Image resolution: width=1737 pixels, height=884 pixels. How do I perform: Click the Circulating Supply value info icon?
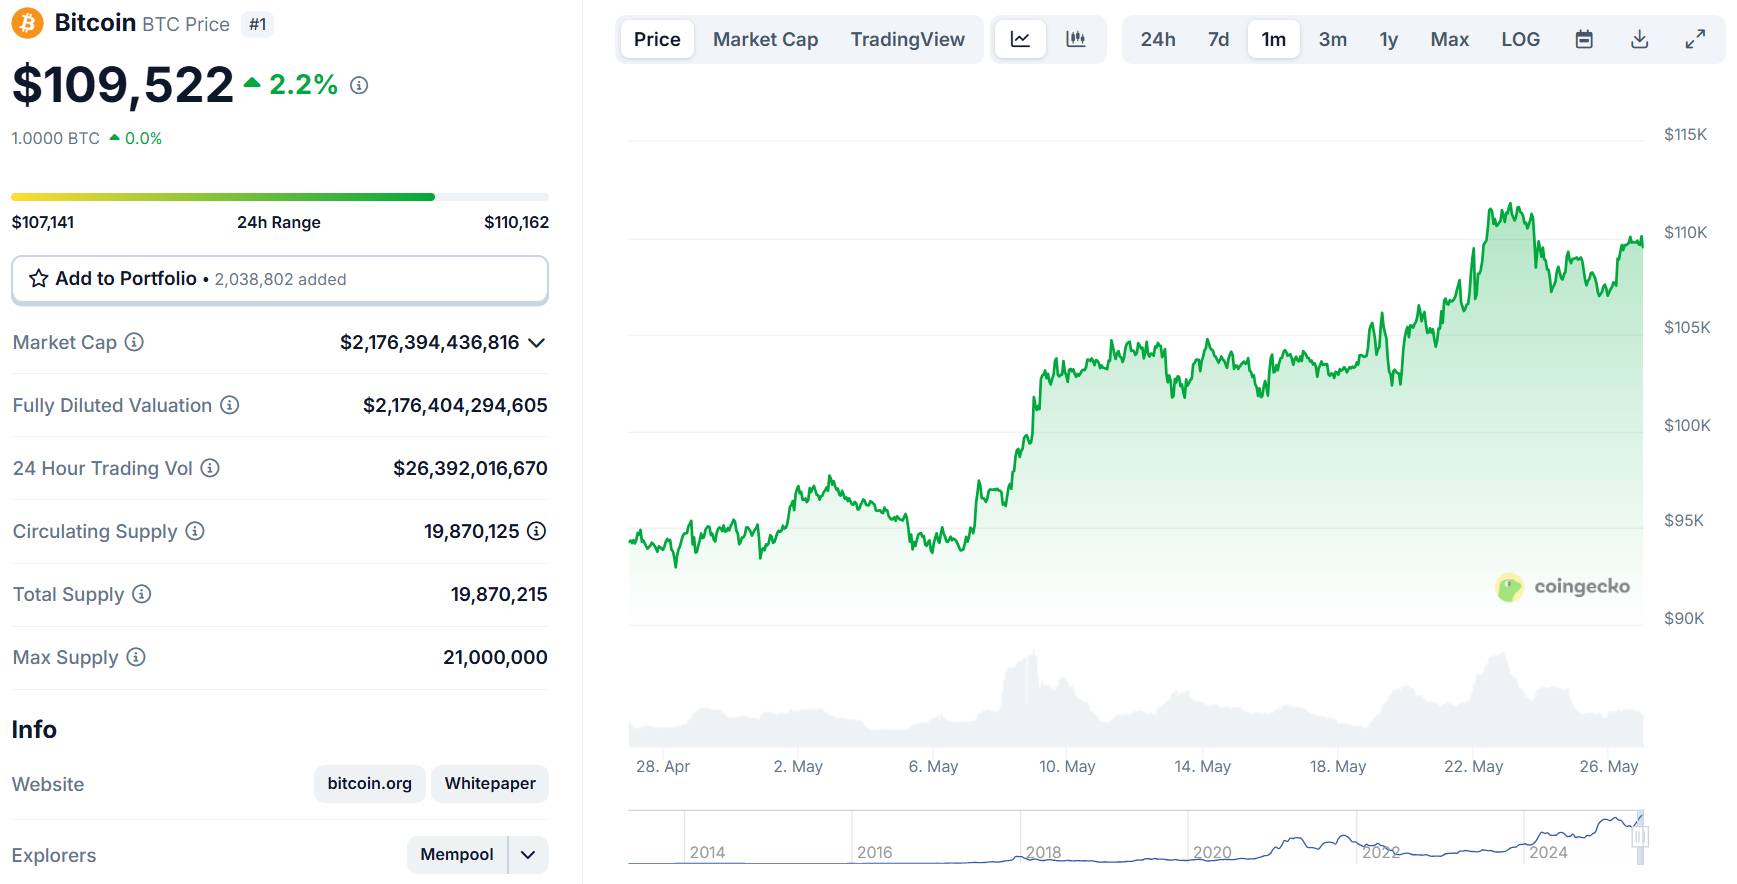point(537,531)
